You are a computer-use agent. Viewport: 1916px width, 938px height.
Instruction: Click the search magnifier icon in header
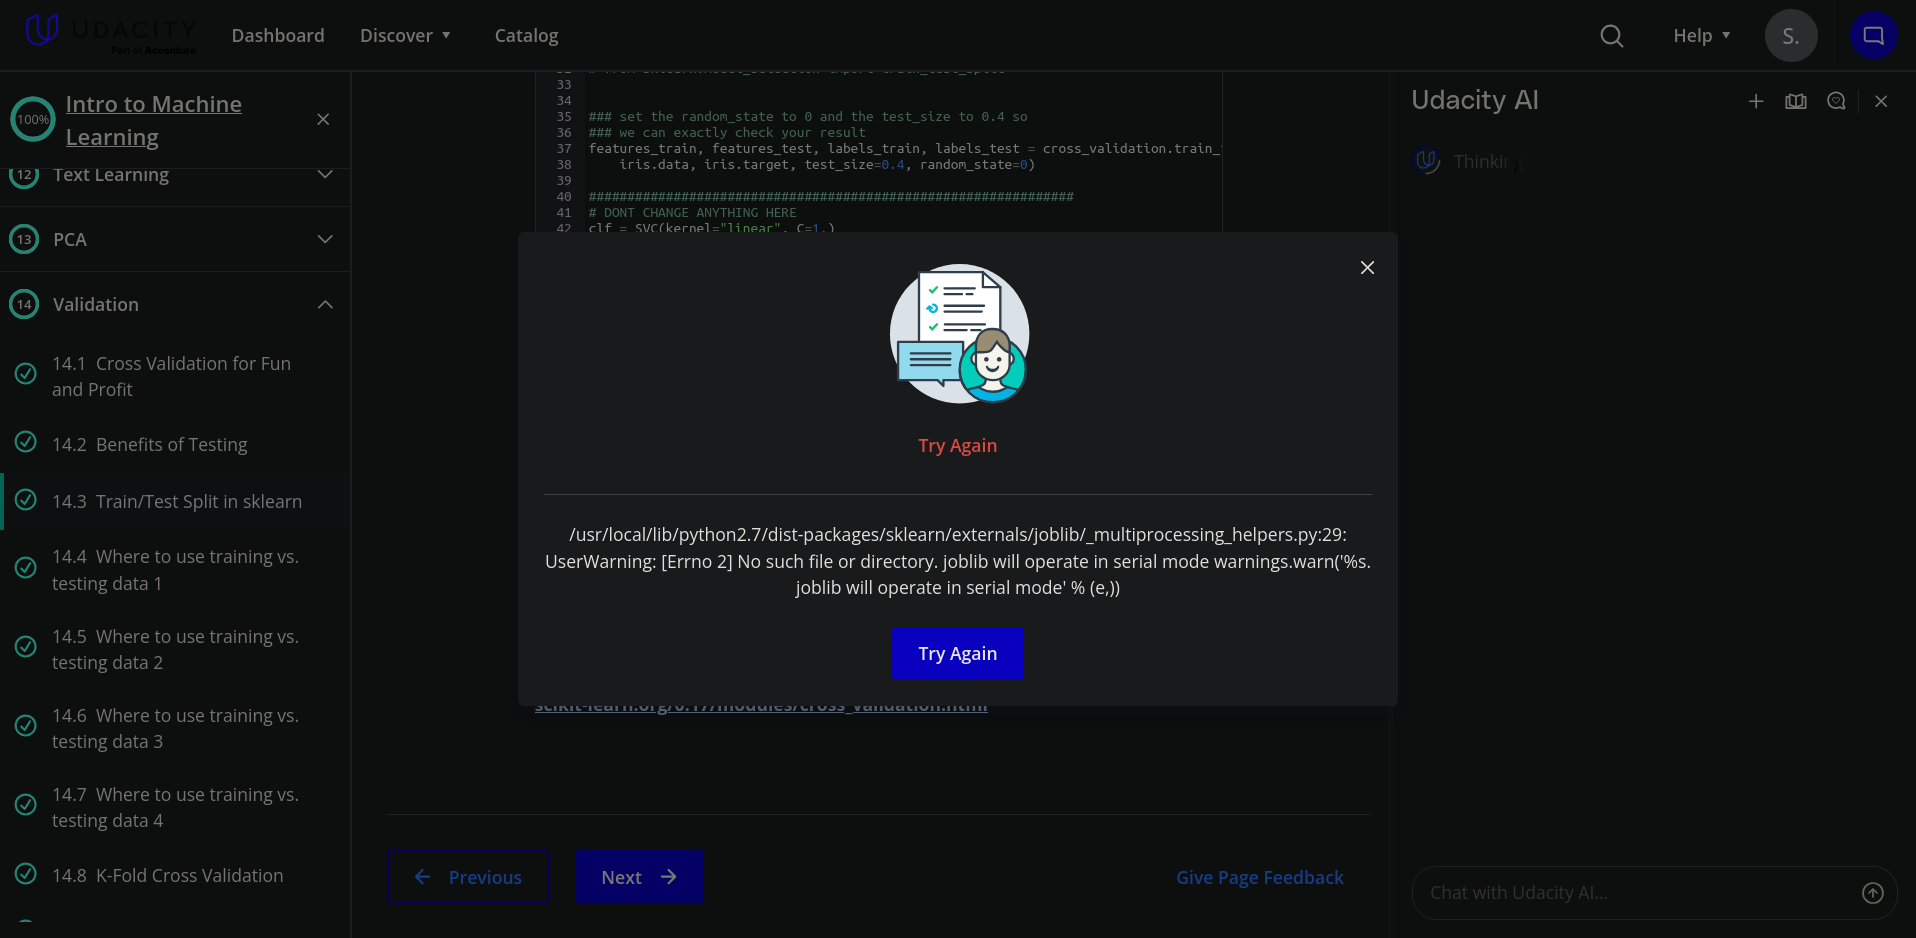[1611, 36]
